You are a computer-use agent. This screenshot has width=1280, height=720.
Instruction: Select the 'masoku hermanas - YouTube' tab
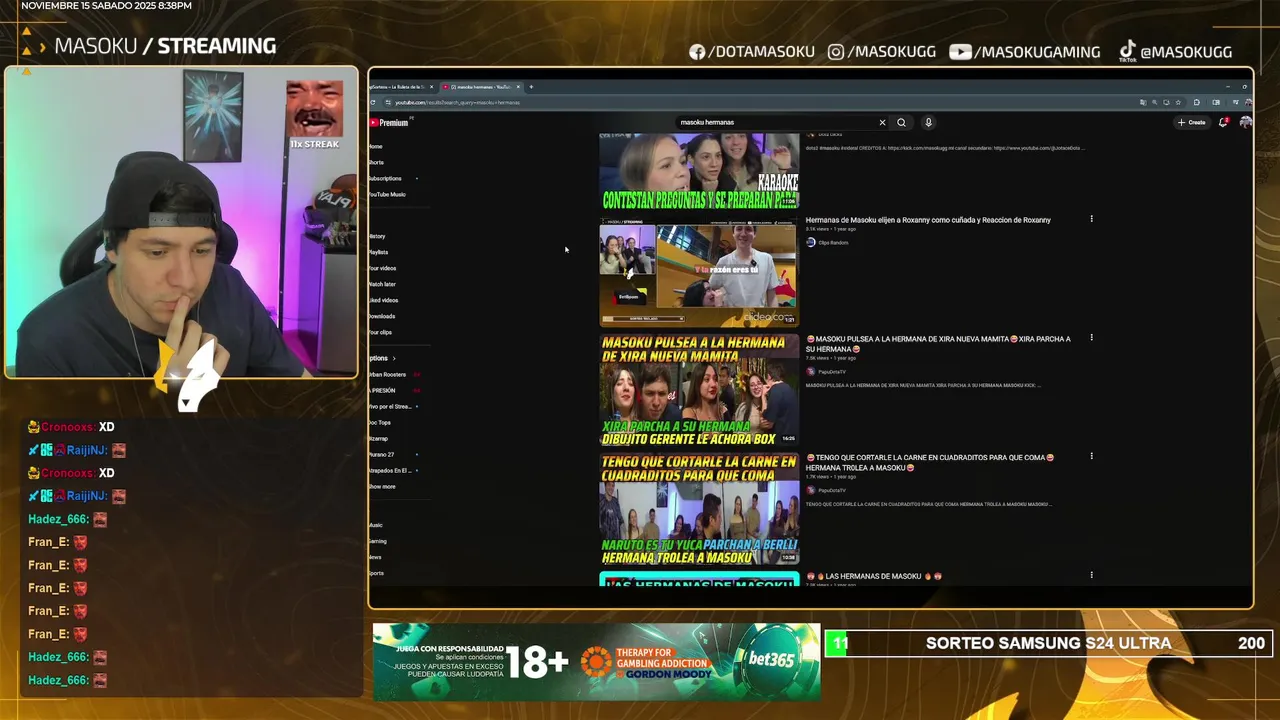click(481, 87)
